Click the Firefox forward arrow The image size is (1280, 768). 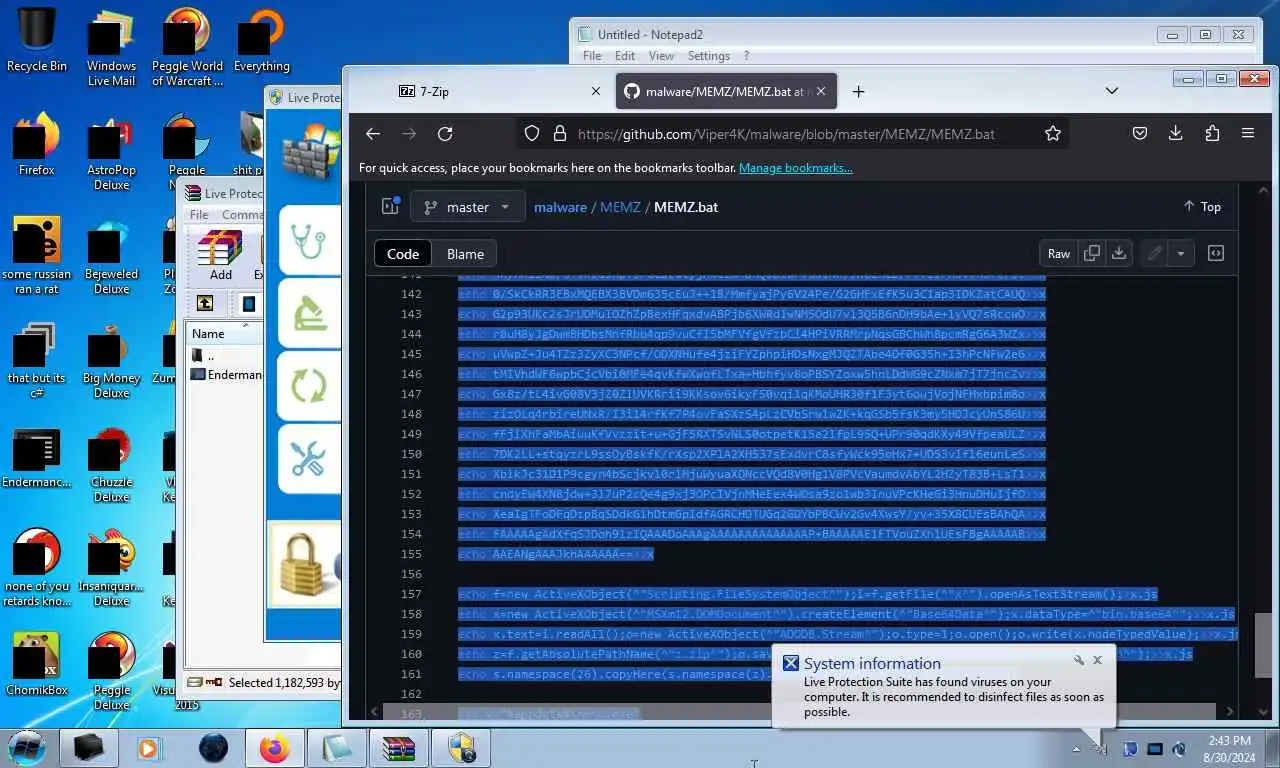[x=409, y=133]
